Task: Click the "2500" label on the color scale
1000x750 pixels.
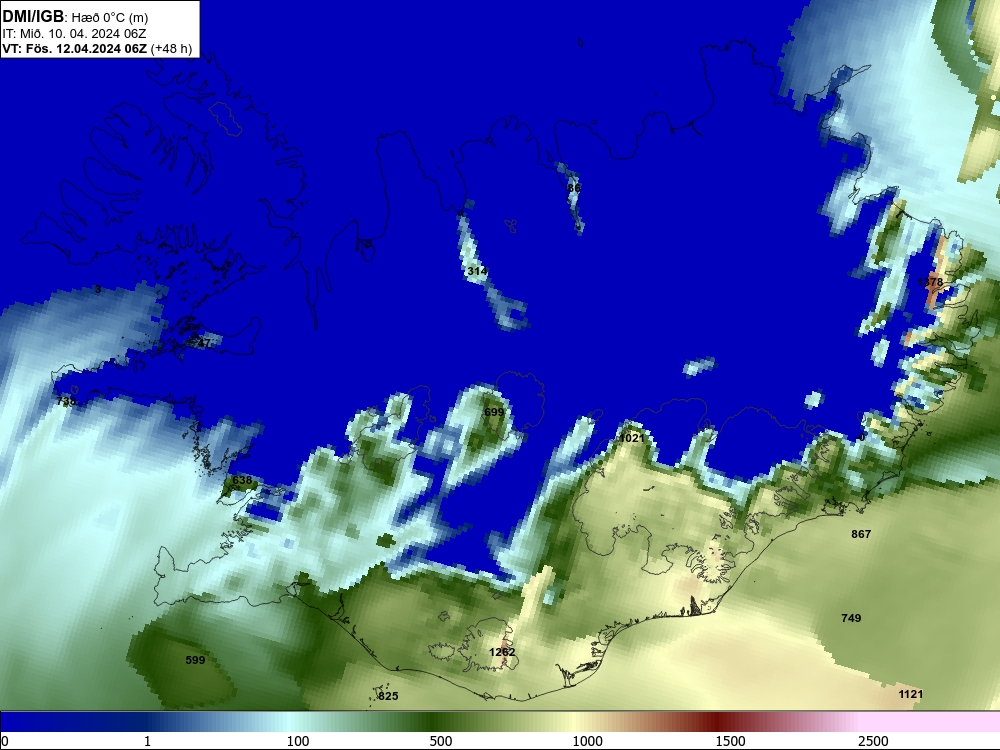Action: pyautogui.click(x=873, y=741)
